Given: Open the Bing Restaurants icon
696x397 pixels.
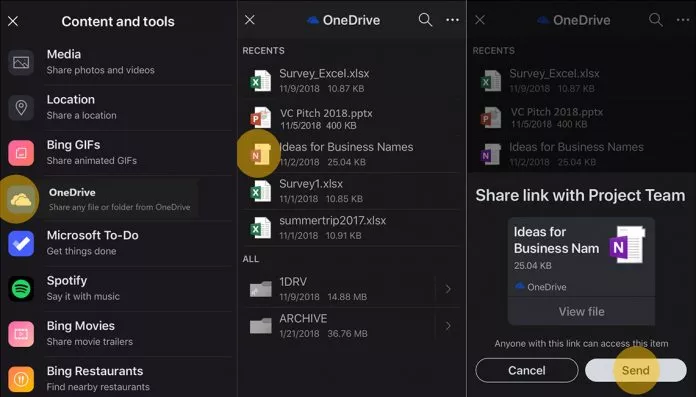Looking at the screenshot, I should [x=21, y=379].
